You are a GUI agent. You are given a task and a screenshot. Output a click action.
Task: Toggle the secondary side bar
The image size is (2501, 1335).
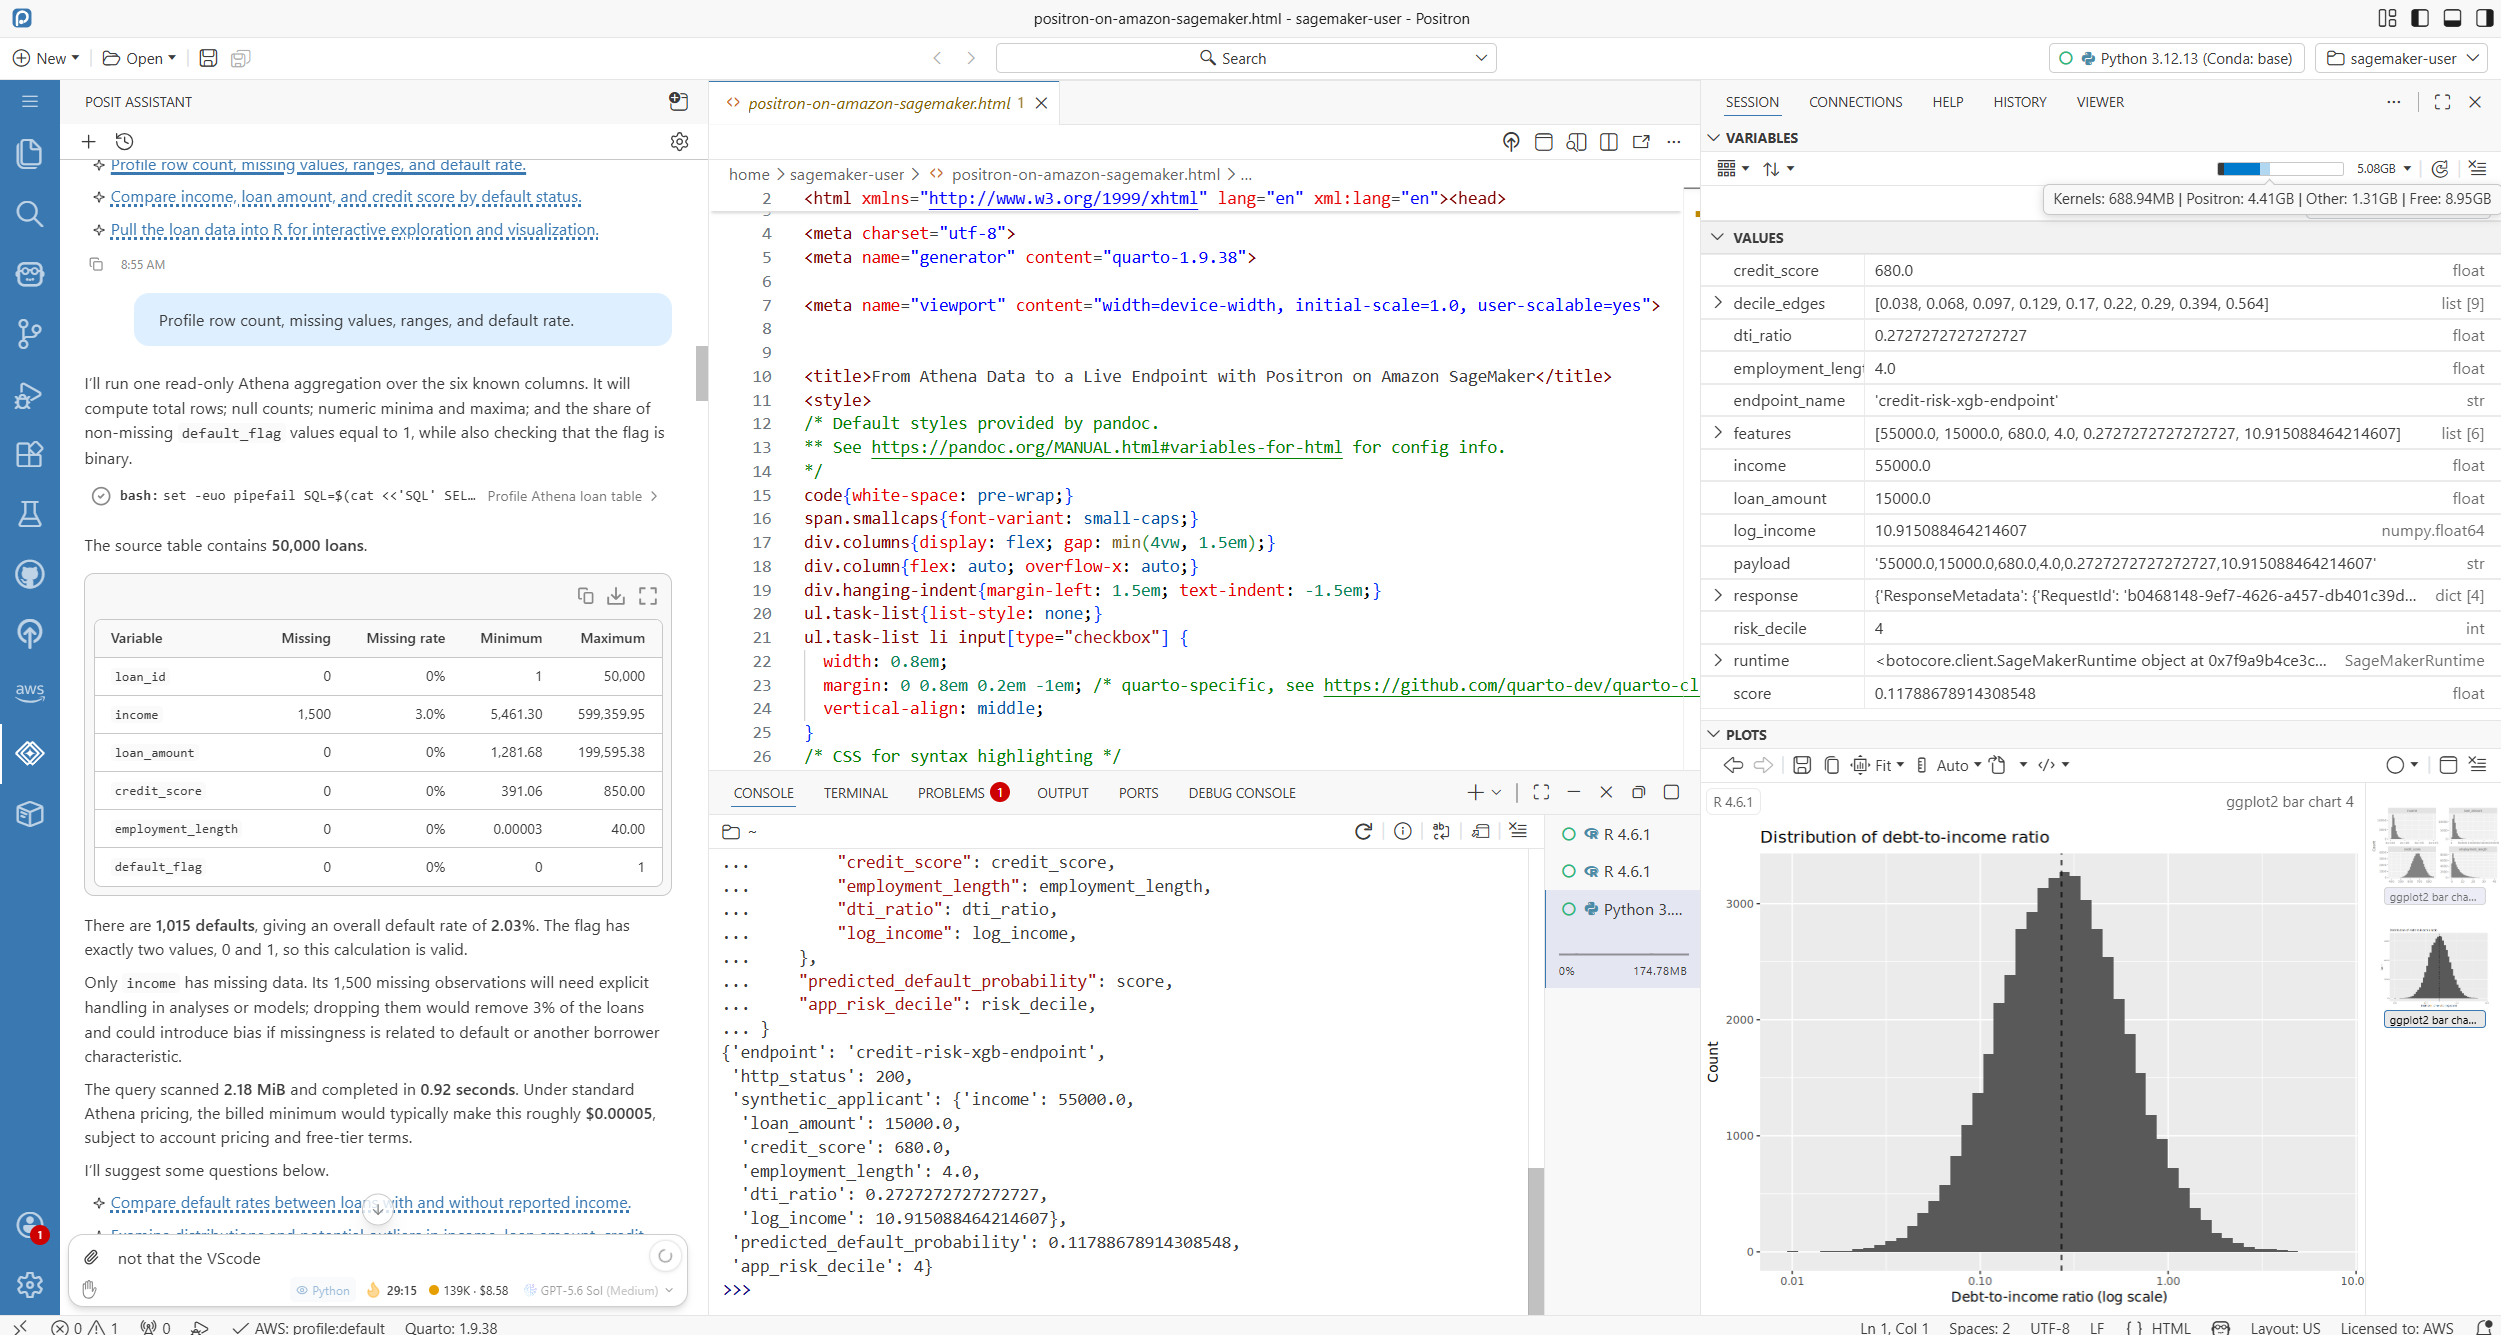click(x=2484, y=18)
